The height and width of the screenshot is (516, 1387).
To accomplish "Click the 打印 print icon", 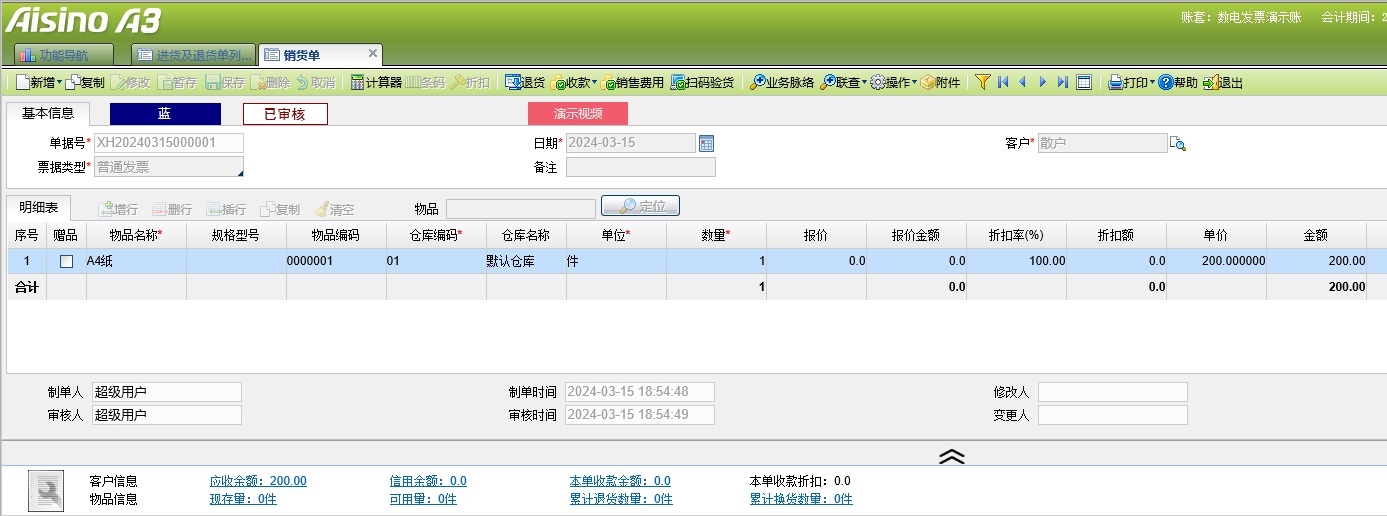I will 1115,83.
